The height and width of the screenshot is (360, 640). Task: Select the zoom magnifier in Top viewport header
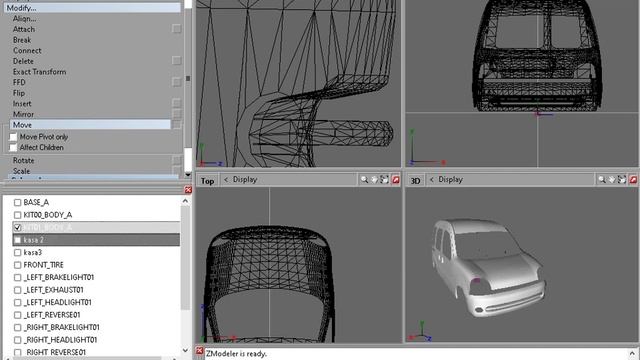pyautogui.click(x=364, y=180)
